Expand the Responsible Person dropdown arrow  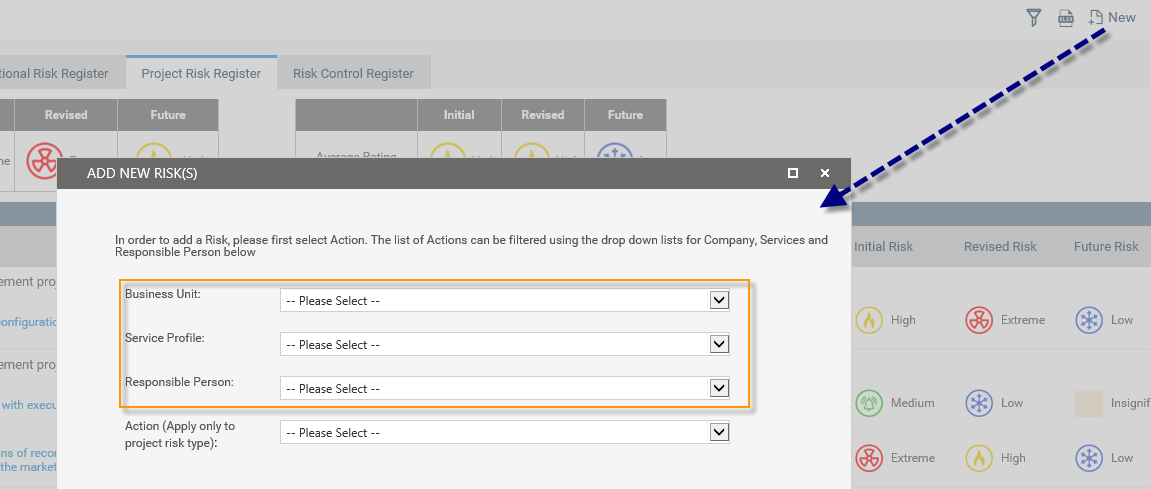click(x=719, y=388)
